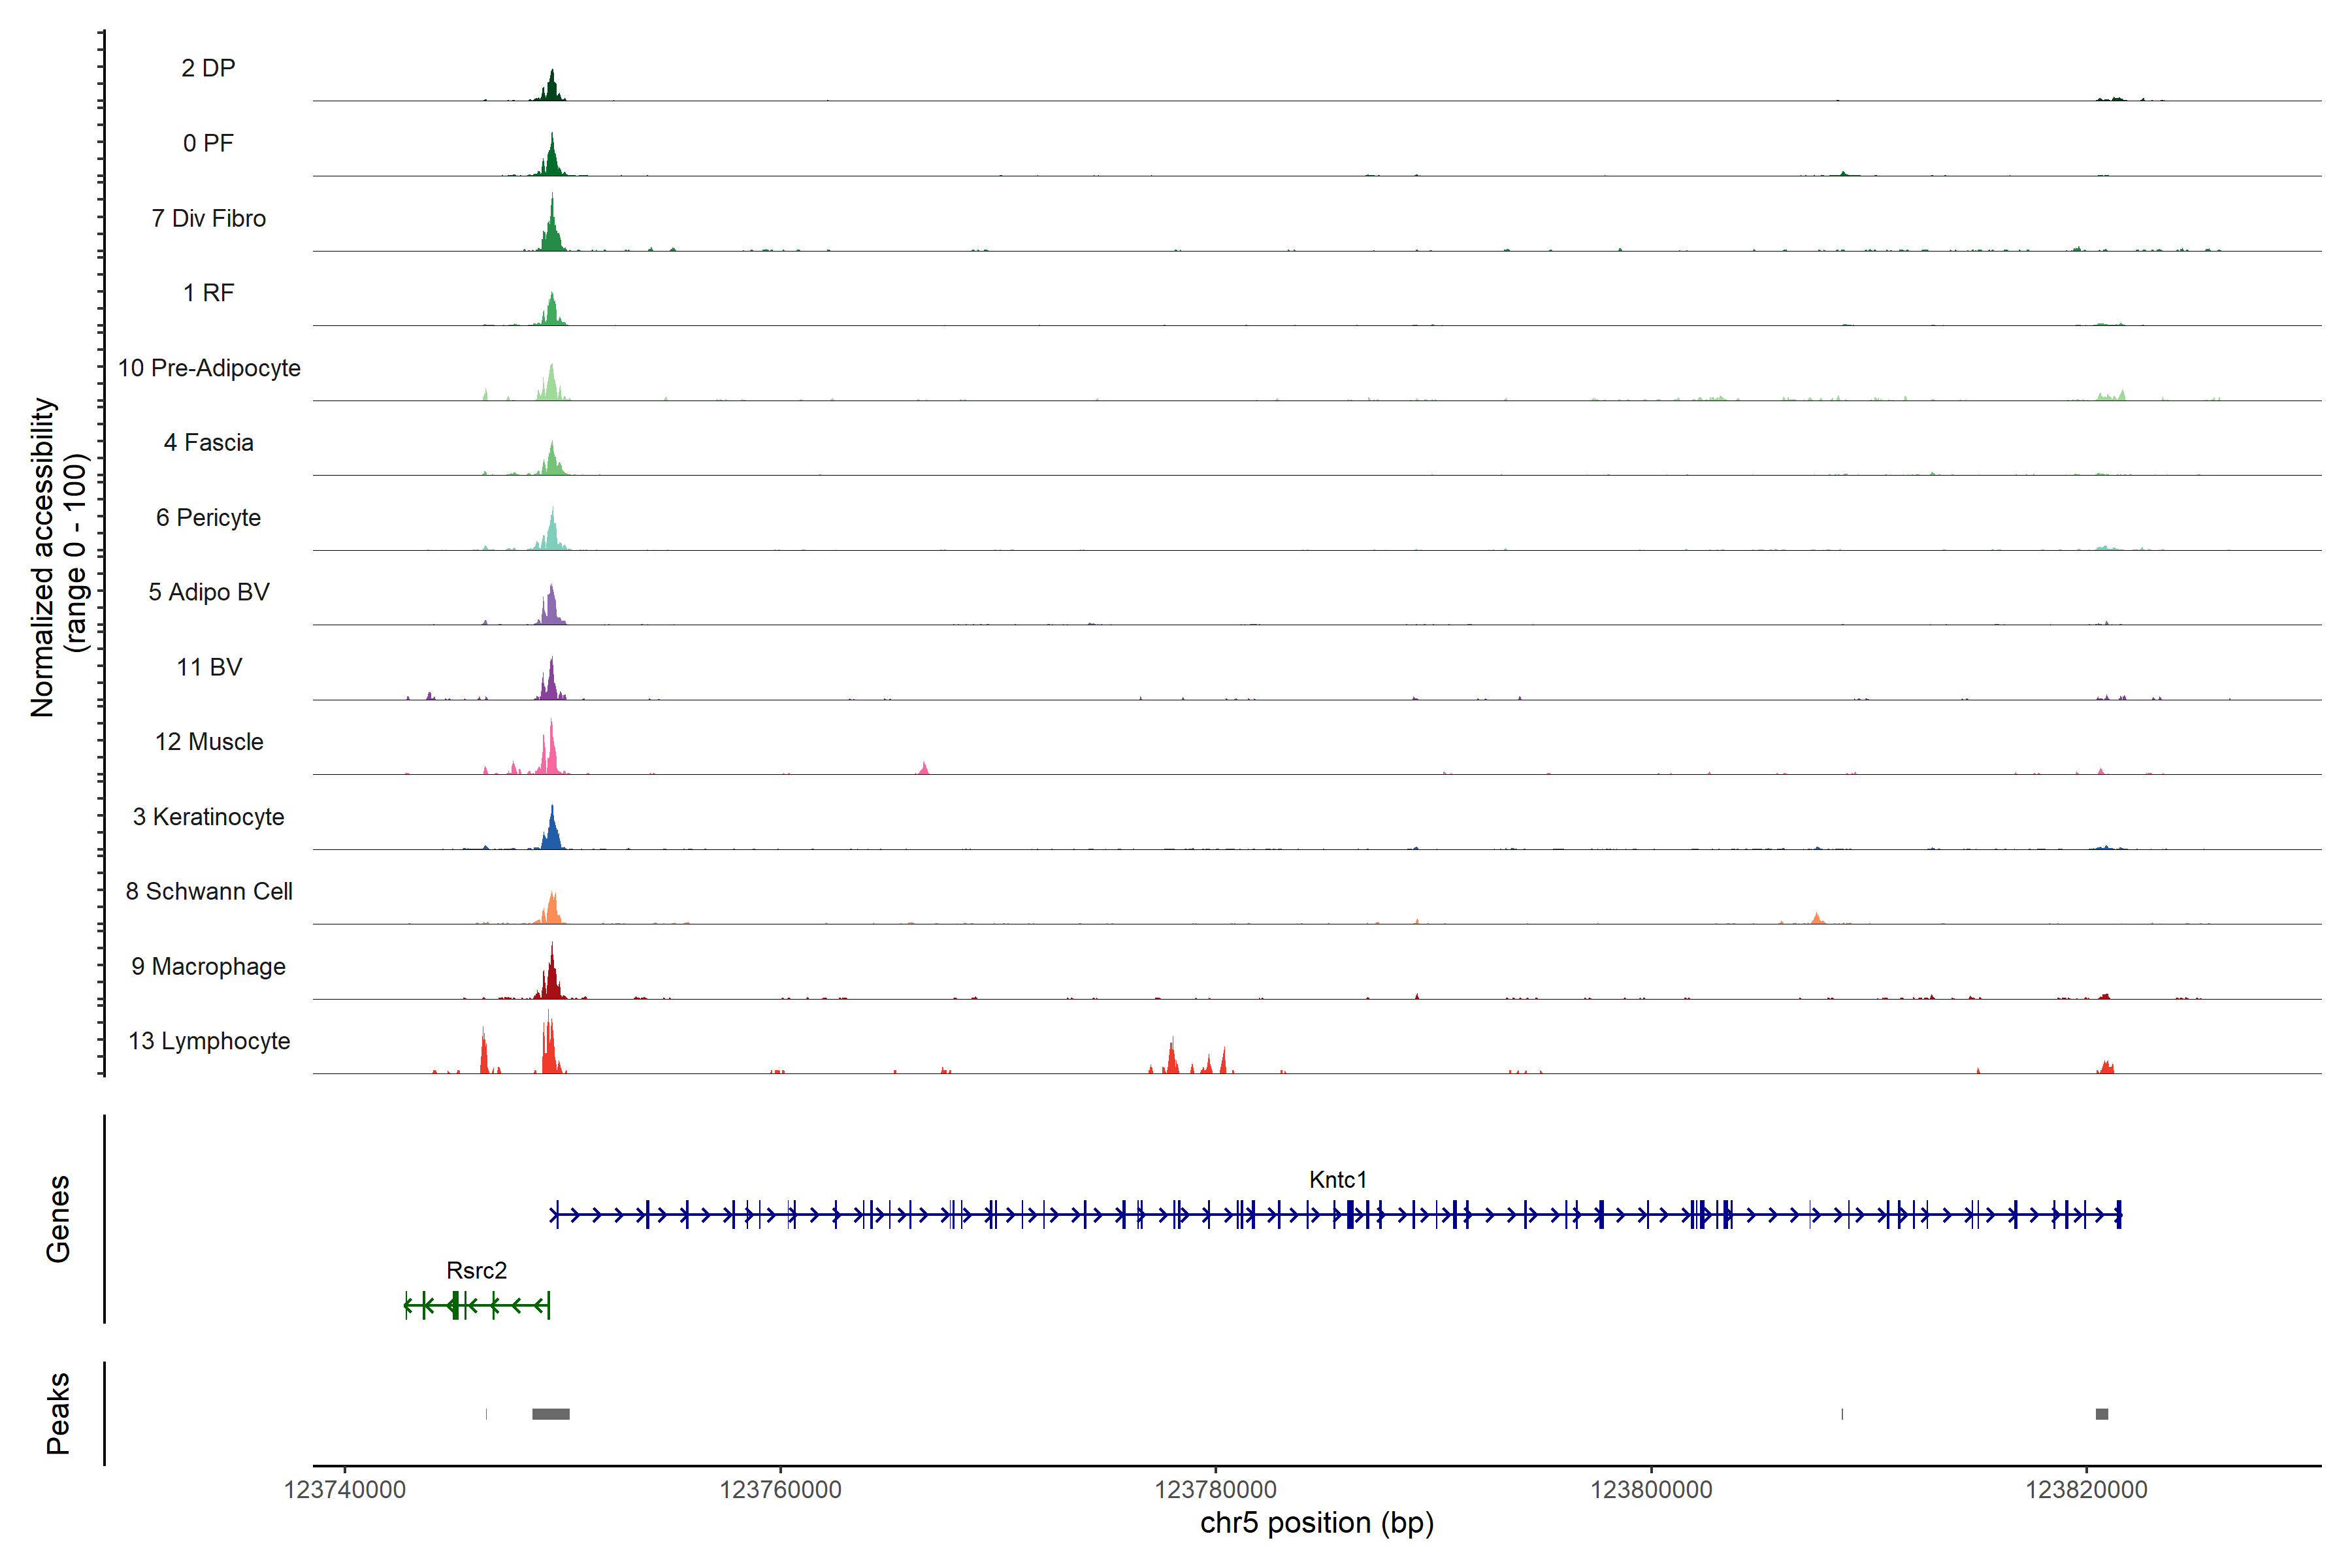Screen dimensions: 2352x1568
Task: Click the Genes panel label
Action: point(58,1219)
